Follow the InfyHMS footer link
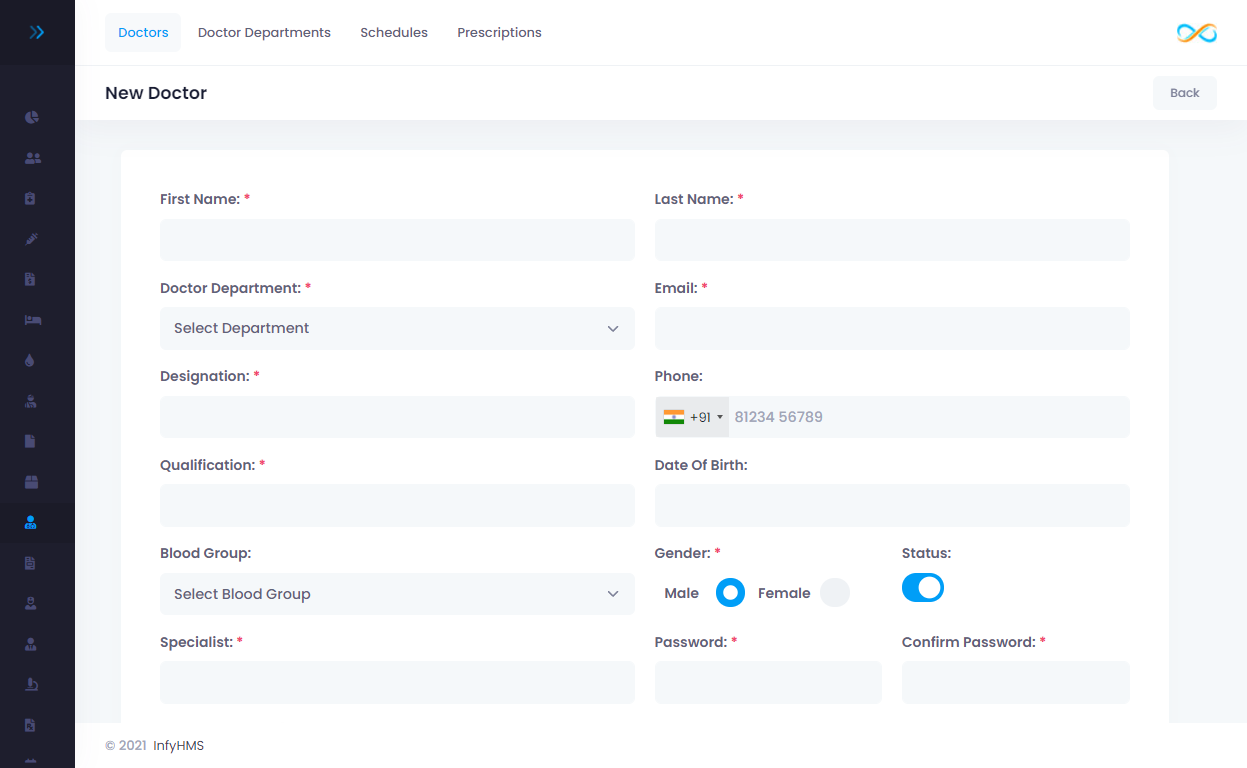This screenshot has height=768, width=1247. [x=178, y=746]
